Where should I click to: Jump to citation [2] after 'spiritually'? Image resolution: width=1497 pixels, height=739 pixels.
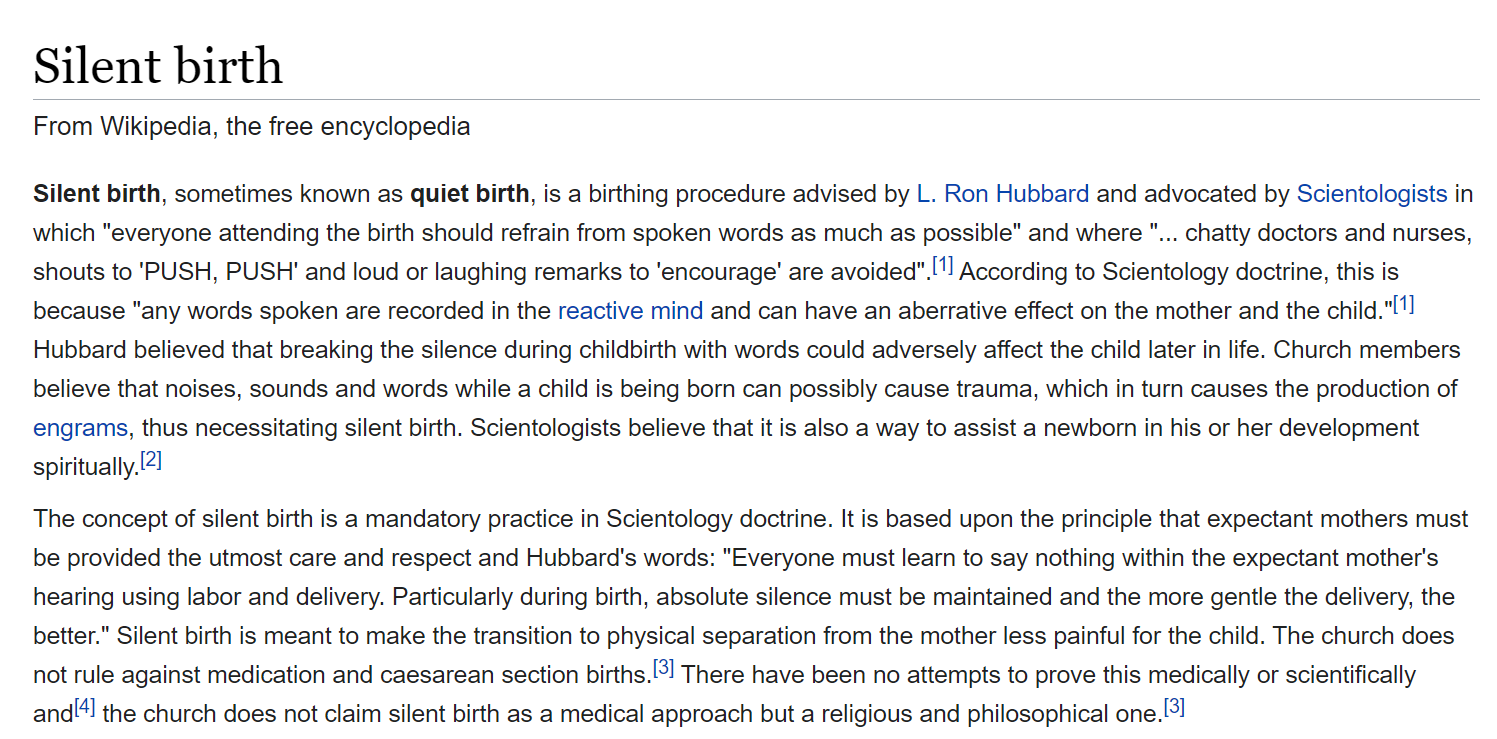pyautogui.click(x=150, y=460)
